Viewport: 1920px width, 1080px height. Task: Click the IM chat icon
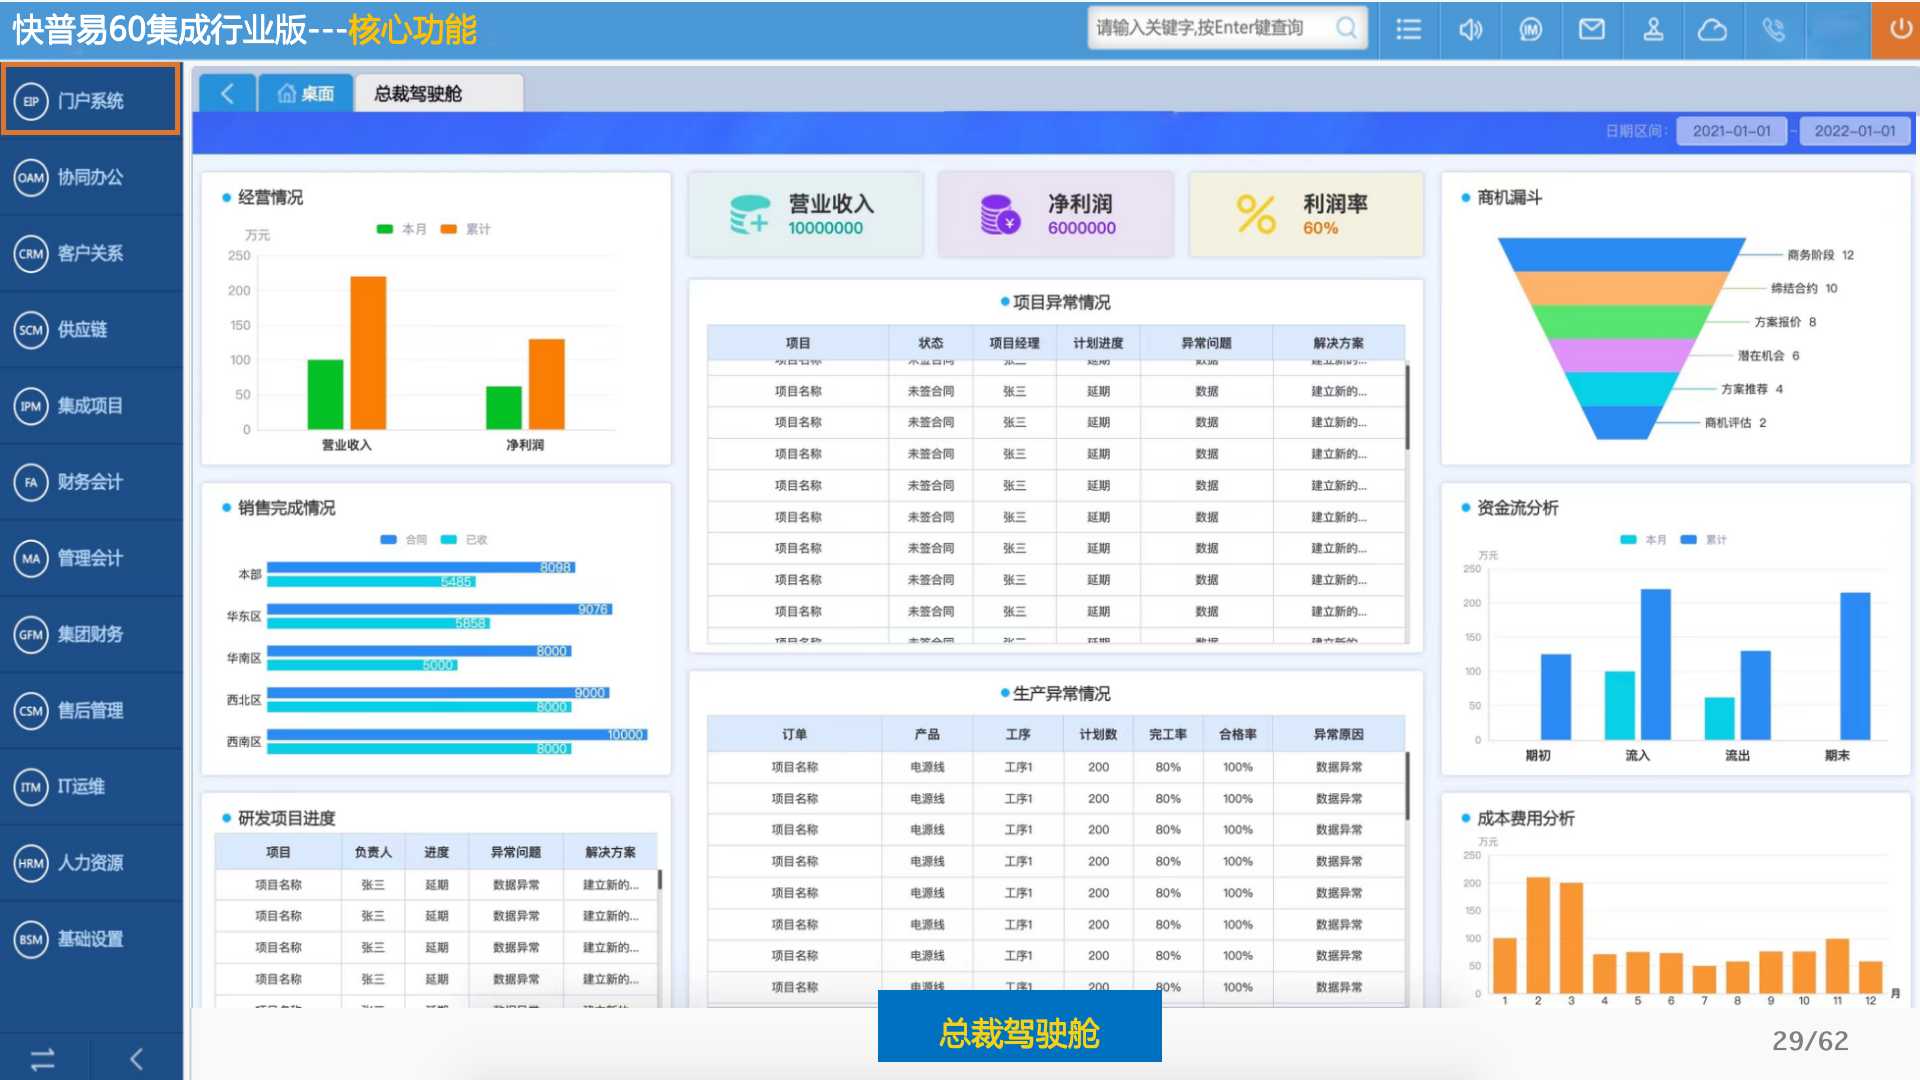1530,30
